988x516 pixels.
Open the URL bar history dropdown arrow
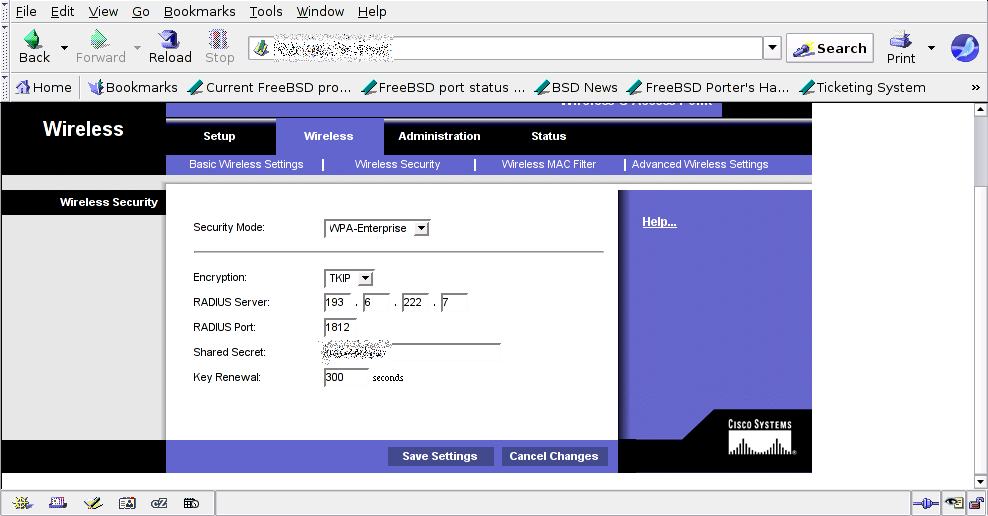[x=772, y=48]
